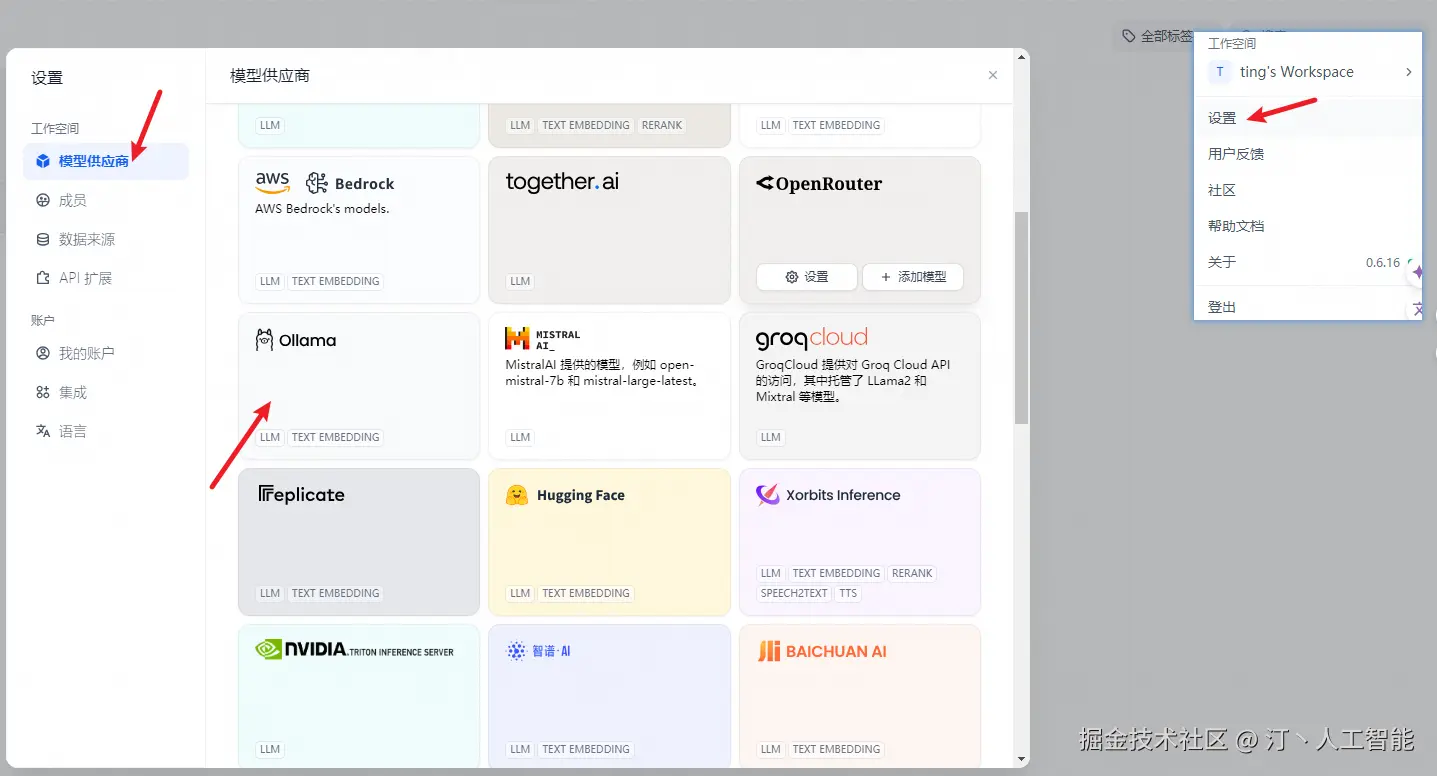This screenshot has height=776, width=1437.
Task: Click the NVIDIA Triton Inference Server logo
Action: (x=355, y=650)
